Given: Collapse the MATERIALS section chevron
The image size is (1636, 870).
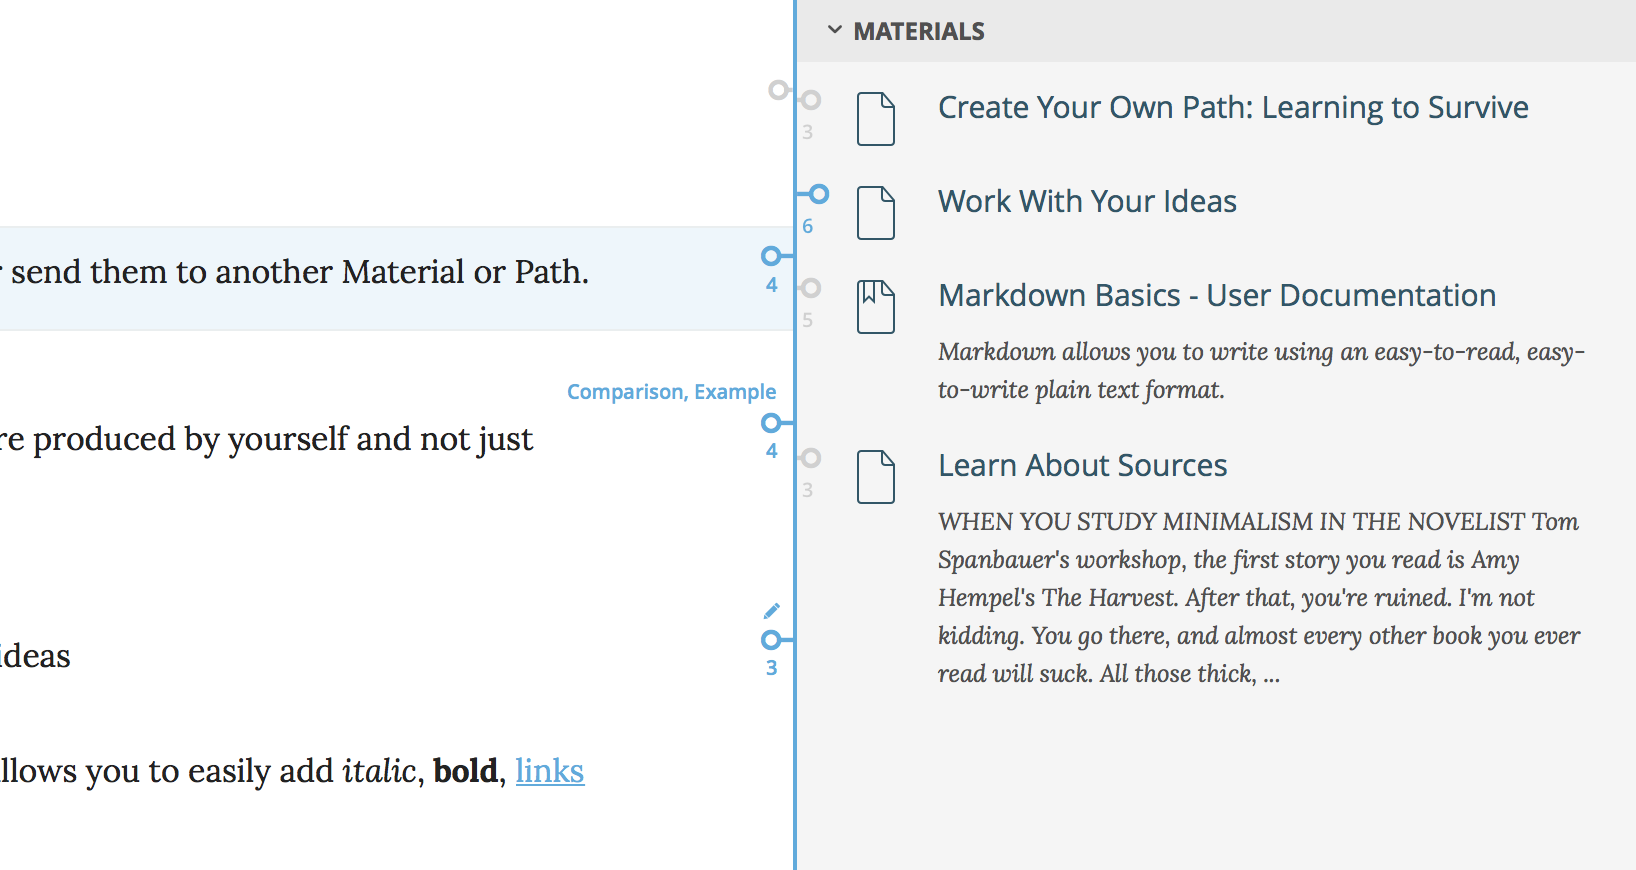Looking at the screenshot, I should click(x=834, y=30).
